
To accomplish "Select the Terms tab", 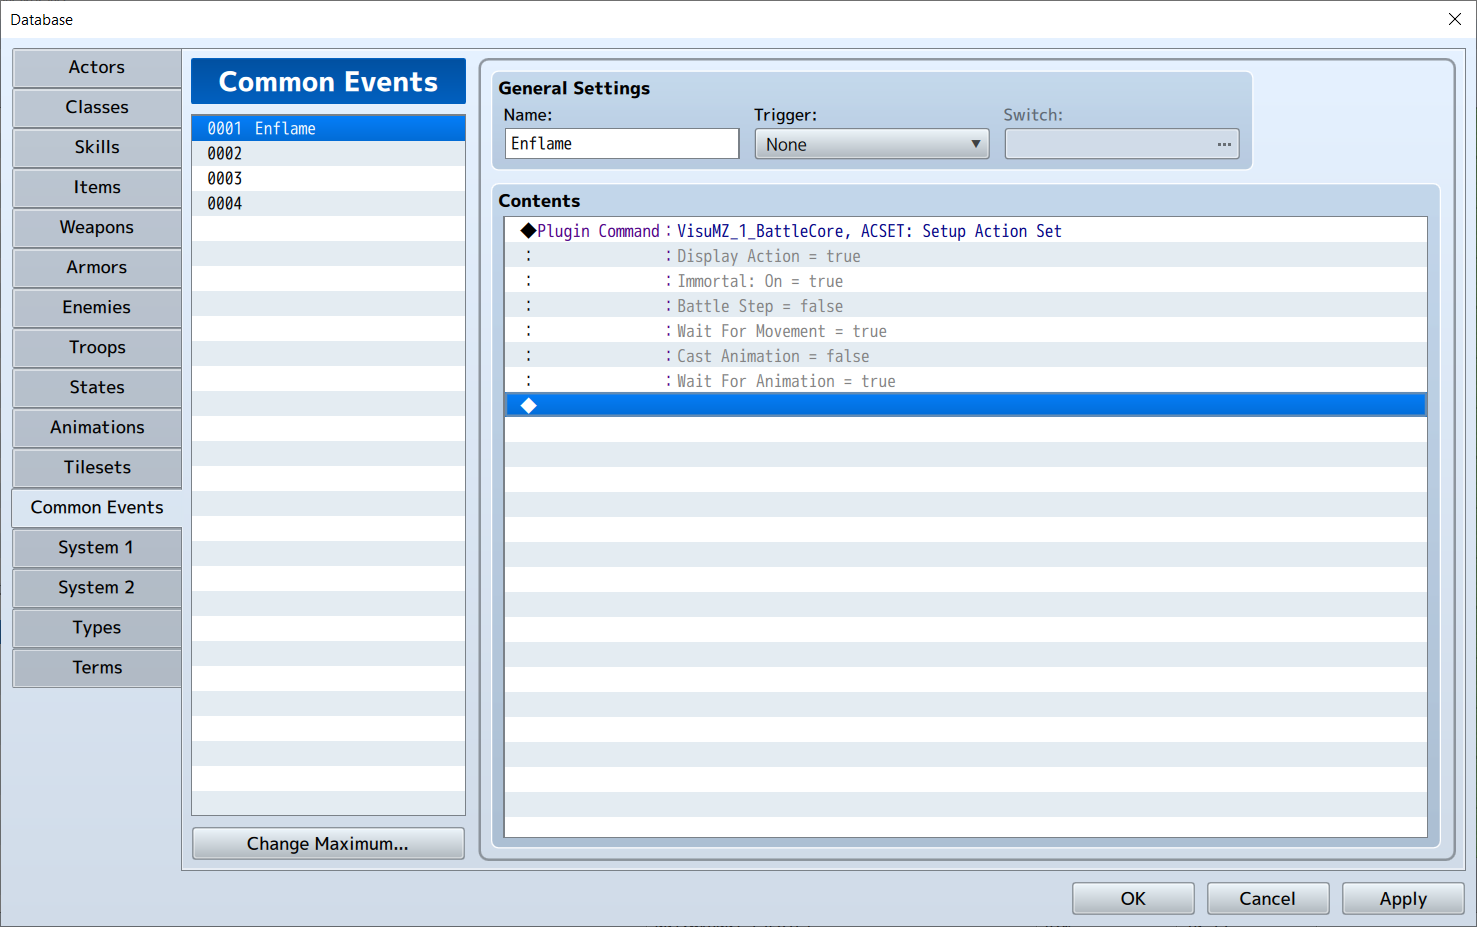I will click(97, 668).
